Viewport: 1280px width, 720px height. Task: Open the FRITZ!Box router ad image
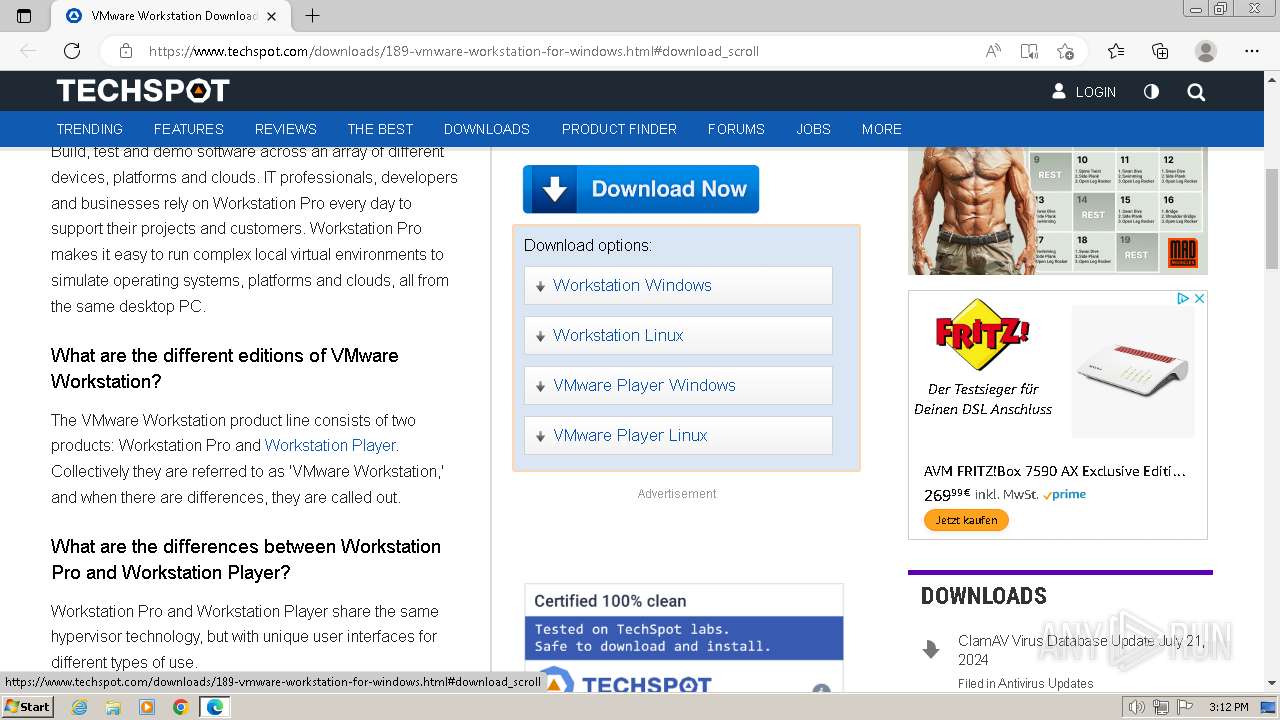1133,371
